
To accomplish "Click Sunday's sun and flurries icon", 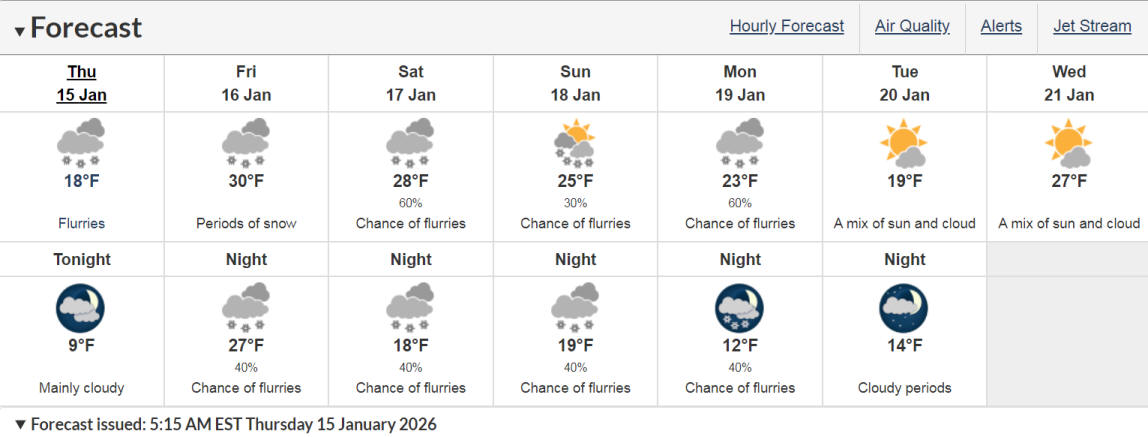I will tap(575, 143).
